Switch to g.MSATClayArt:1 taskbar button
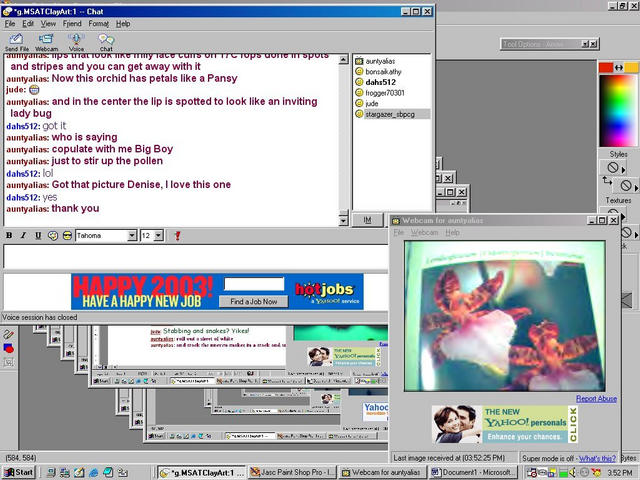The width and height of the screenshot is (640, 480). coord(202,472)
